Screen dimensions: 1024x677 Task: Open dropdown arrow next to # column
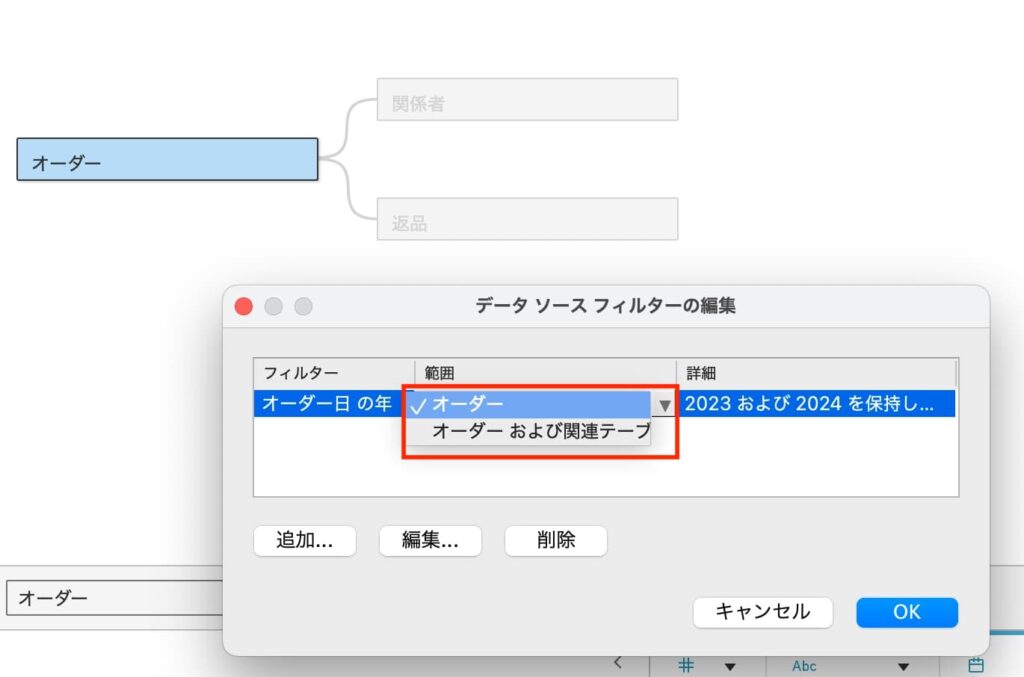(730, 667)
